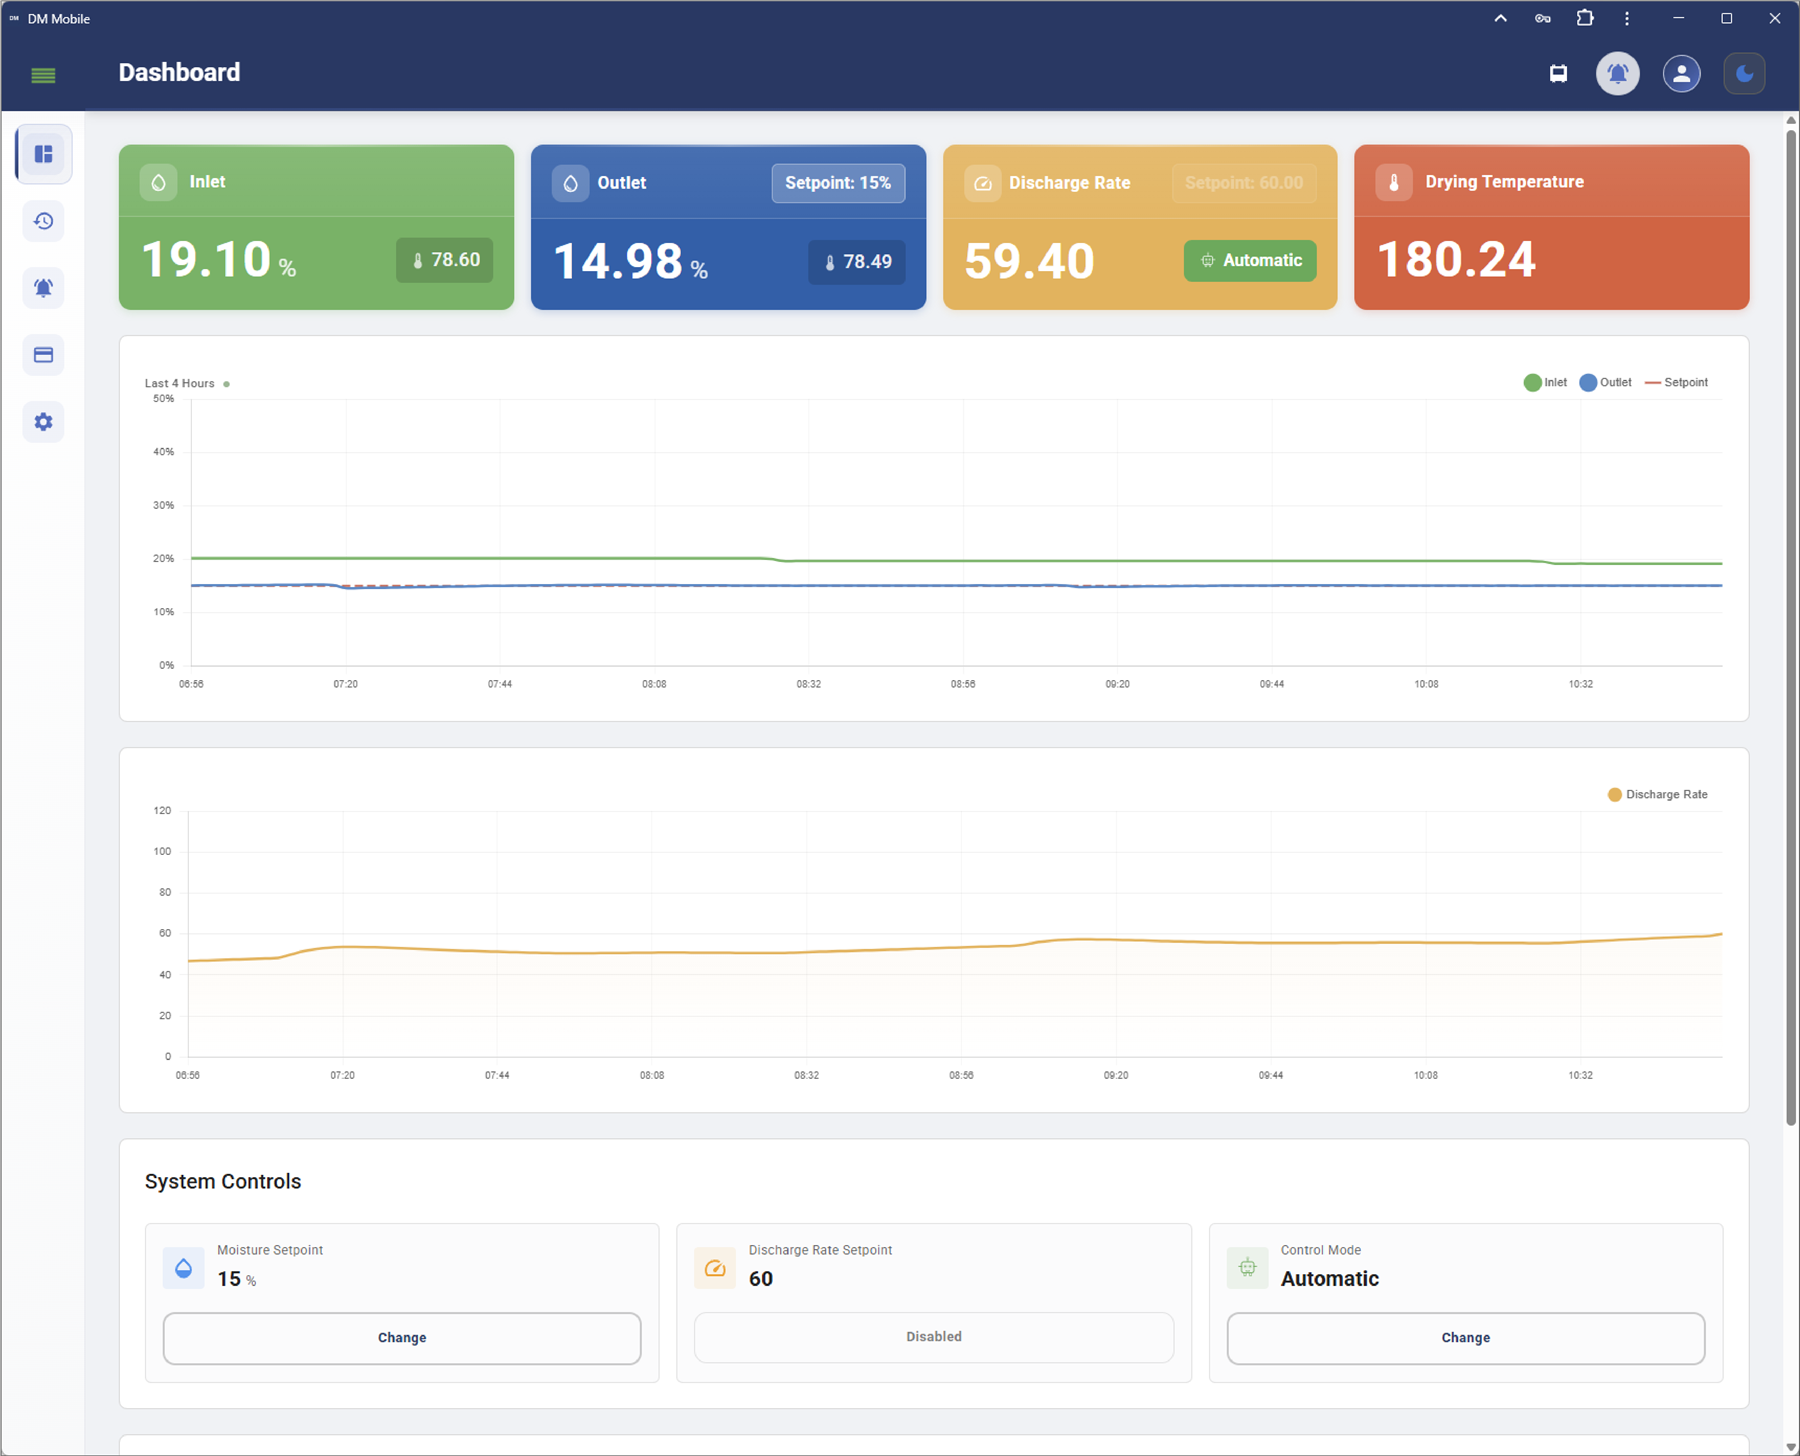Toggle Setpoint series in chart legend
This screenshot has width=1800, height=1456.
[1676, 382]
